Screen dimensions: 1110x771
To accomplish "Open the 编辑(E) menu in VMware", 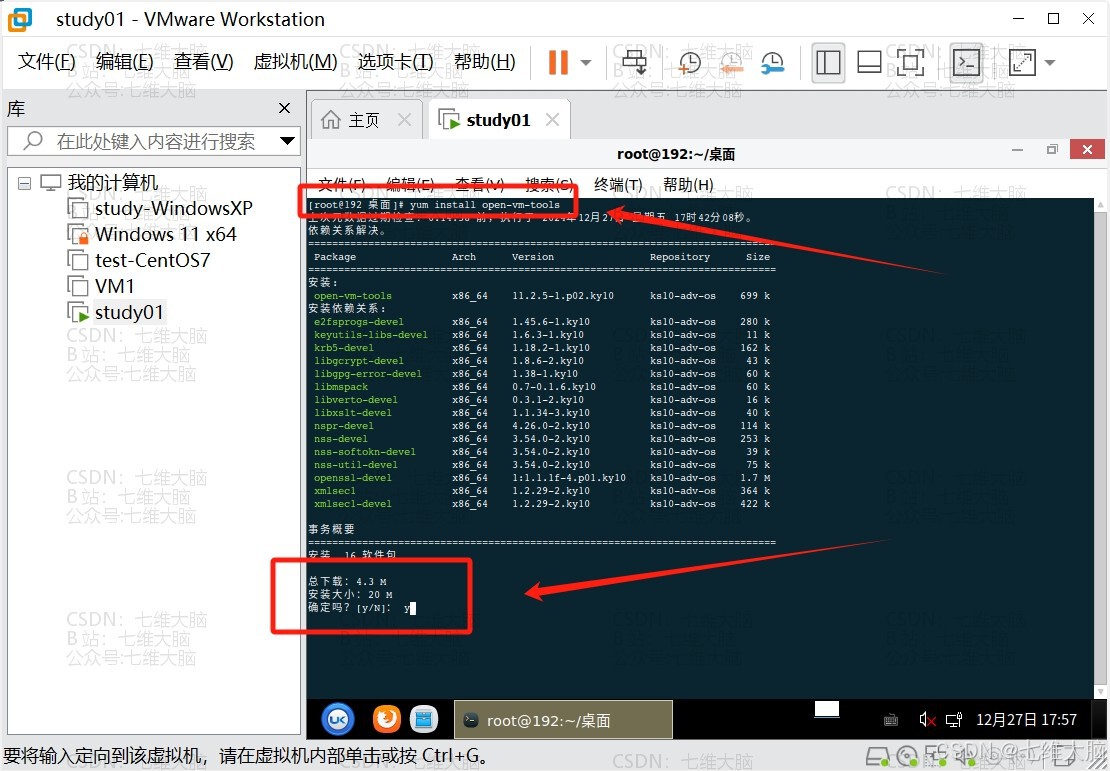I will click(x=125, y=62).
